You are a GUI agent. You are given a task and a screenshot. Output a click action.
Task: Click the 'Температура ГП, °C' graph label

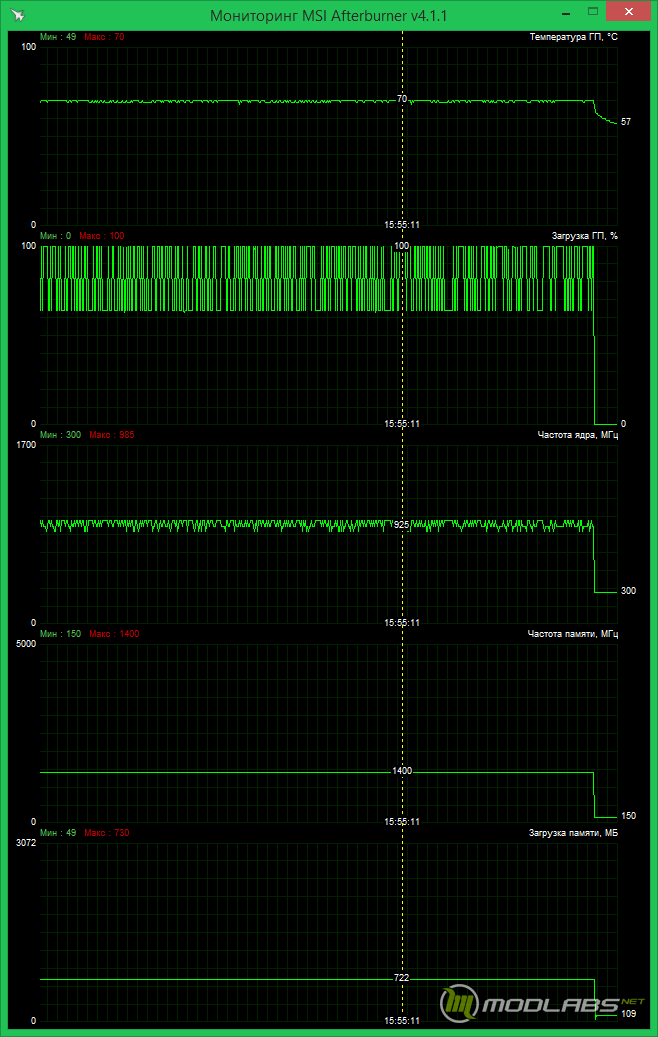point(573,37)
